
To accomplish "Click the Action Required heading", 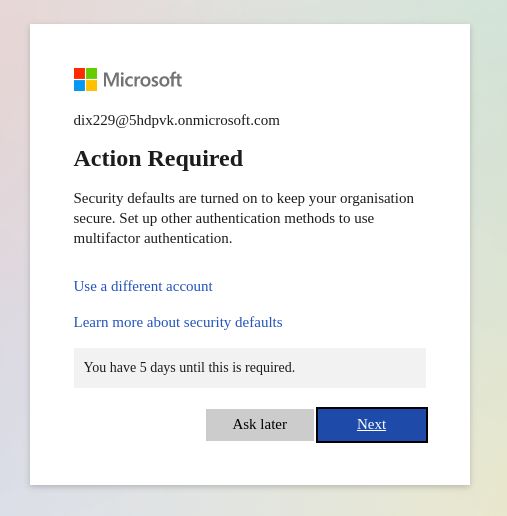I will pos(158,158).
